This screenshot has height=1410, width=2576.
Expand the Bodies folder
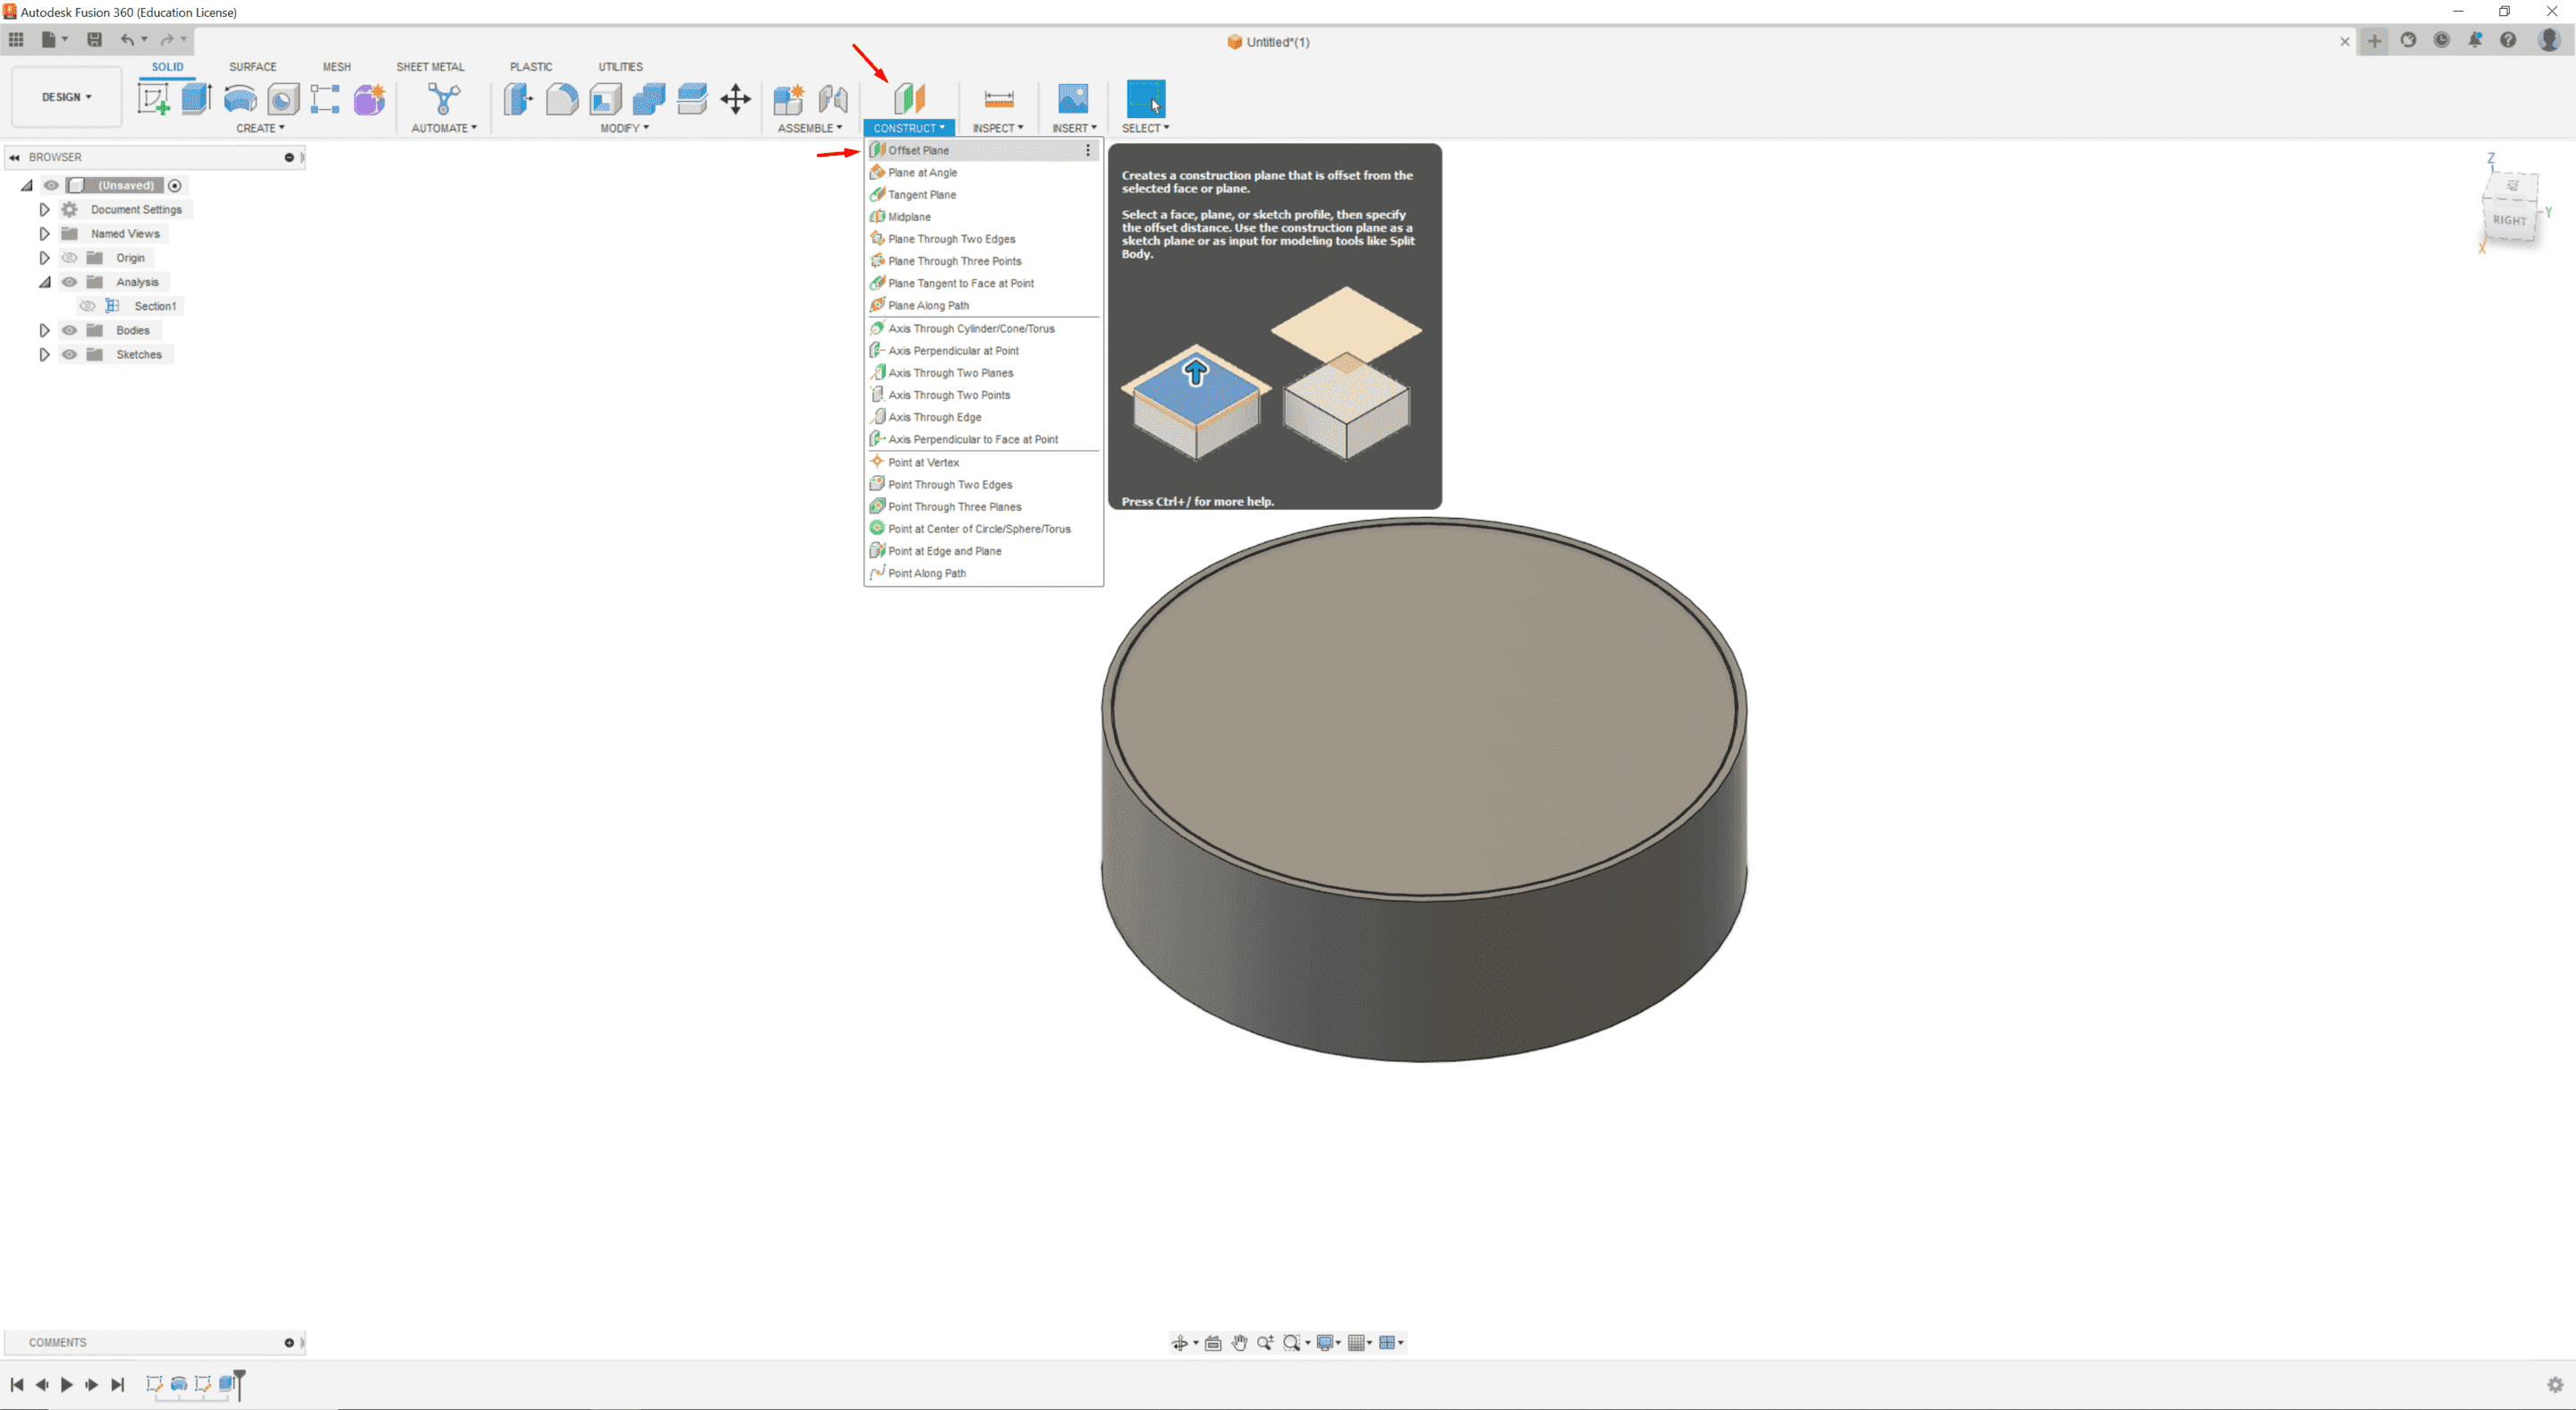point(44,330)
